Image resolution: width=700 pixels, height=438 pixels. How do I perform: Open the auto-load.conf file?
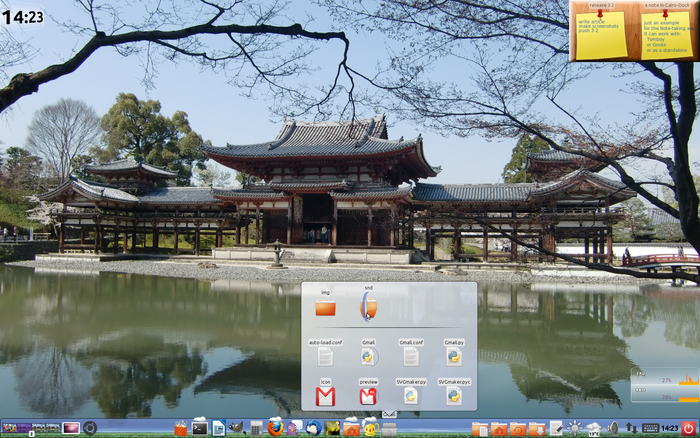(x=325, y=355)
